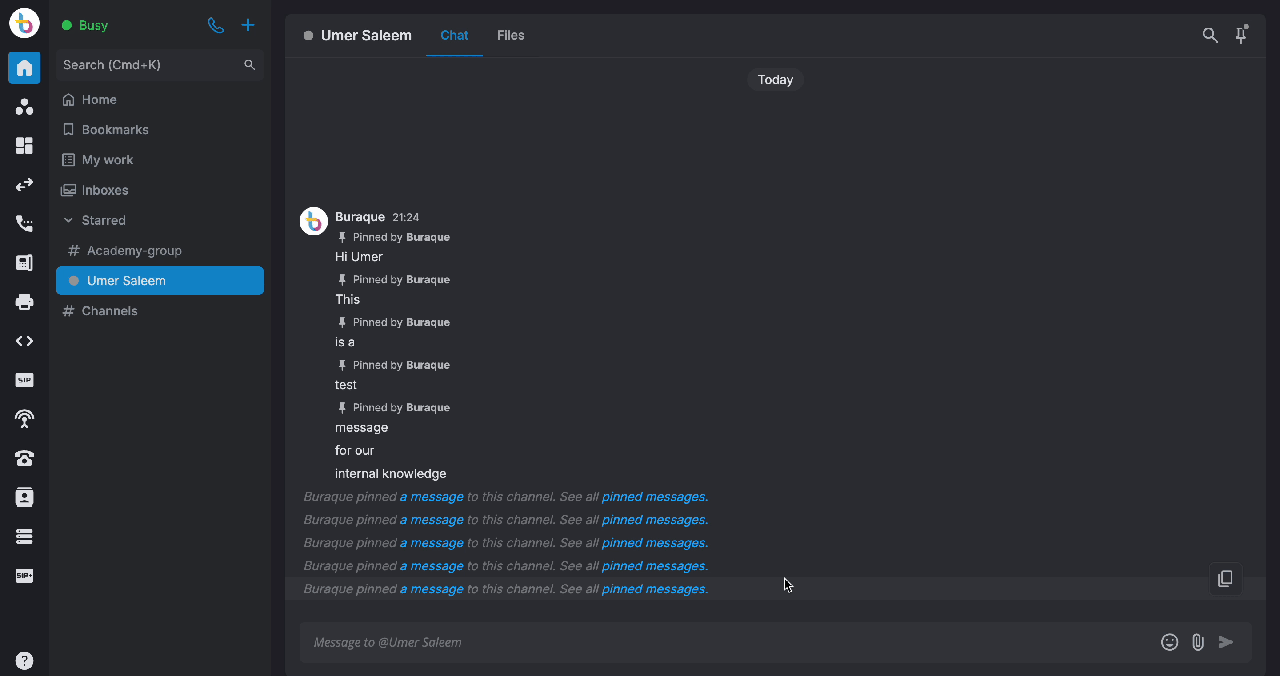Viewport: 1280px width, 676px height.
Task: Open pinned messages pin icon in header
Action: point(1241,35)
